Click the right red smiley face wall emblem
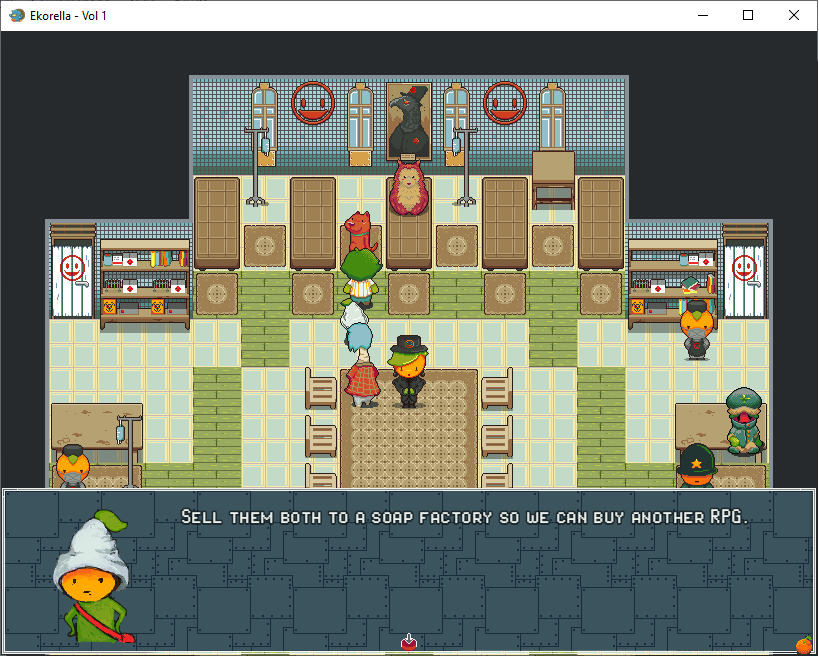The image size is (819, 656). point(505,103)
